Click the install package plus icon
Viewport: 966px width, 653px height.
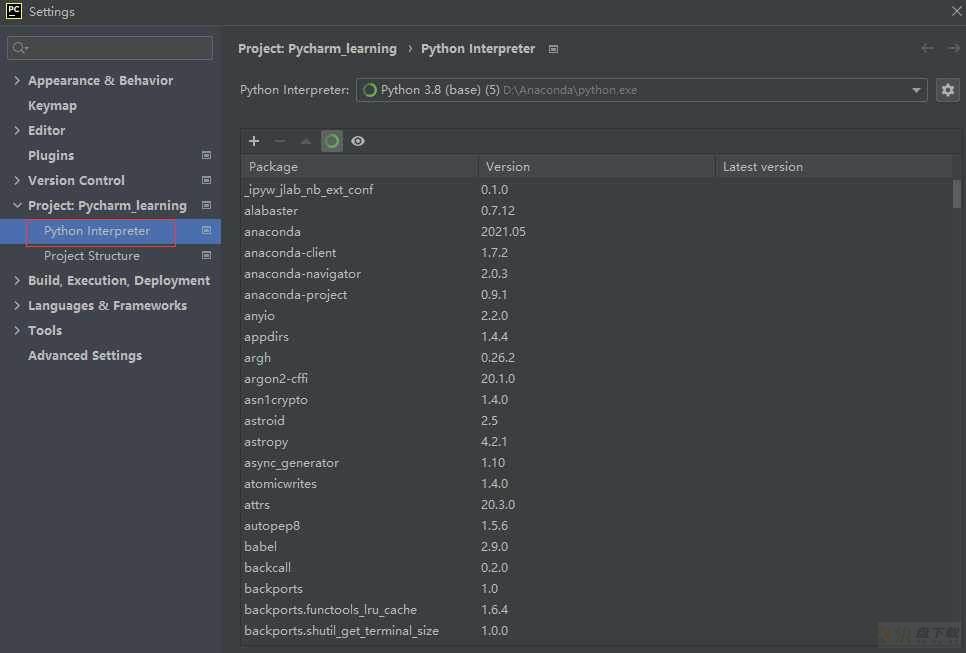(254, 141)
